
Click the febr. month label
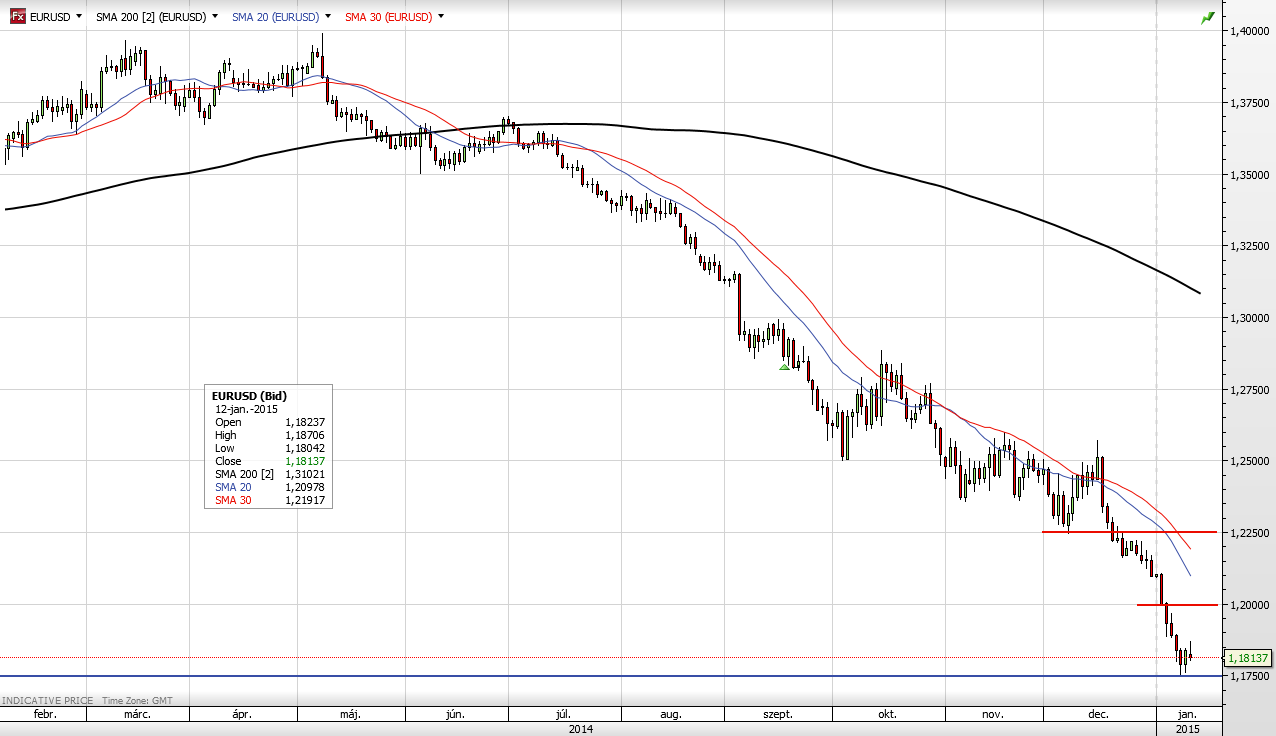click(x=44, y=714)
